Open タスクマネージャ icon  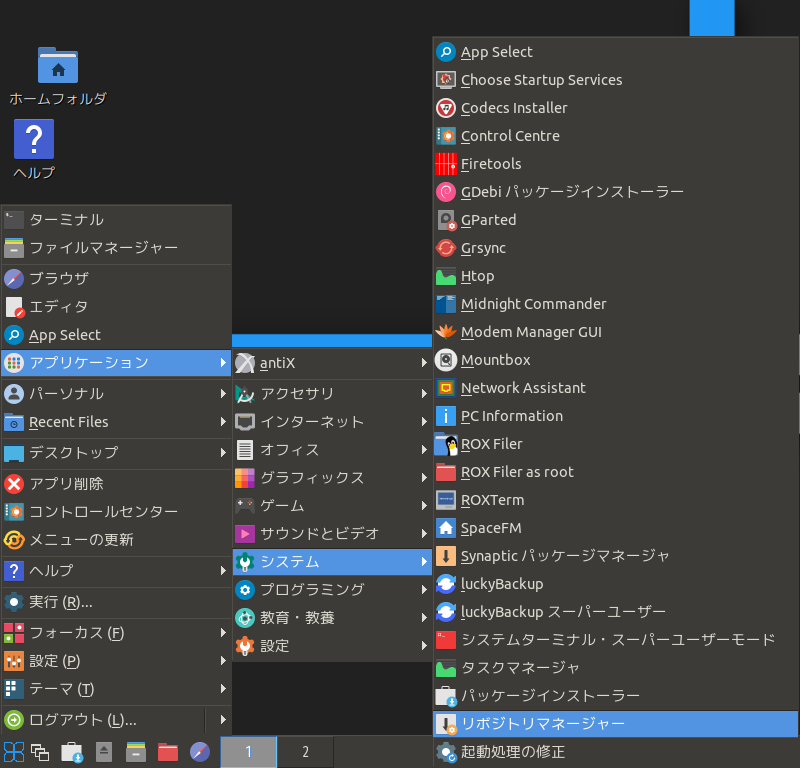coord(445,668)
